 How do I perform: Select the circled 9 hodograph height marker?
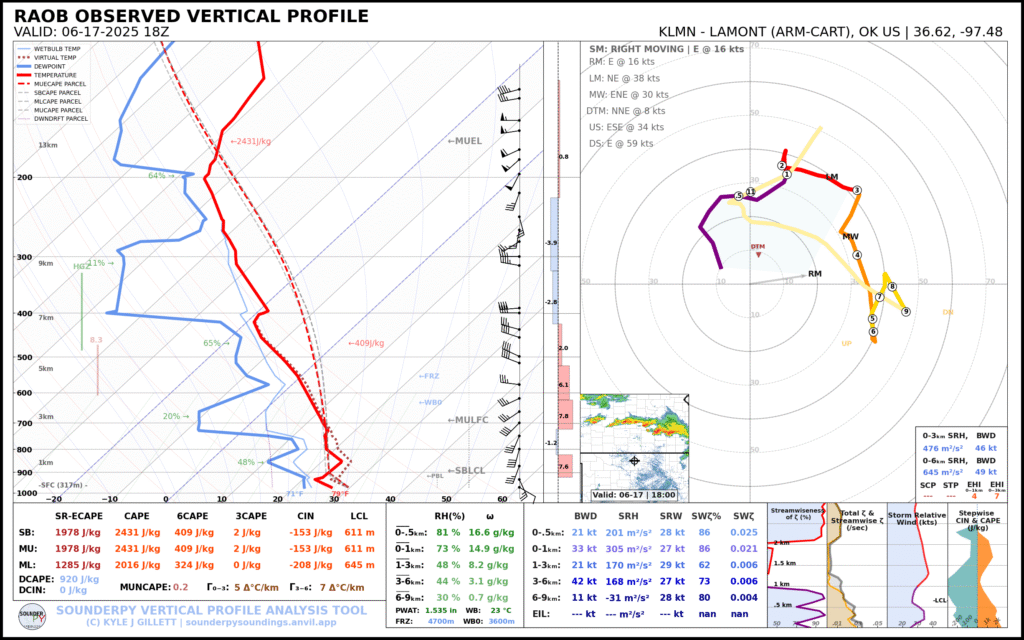point(906,311)
